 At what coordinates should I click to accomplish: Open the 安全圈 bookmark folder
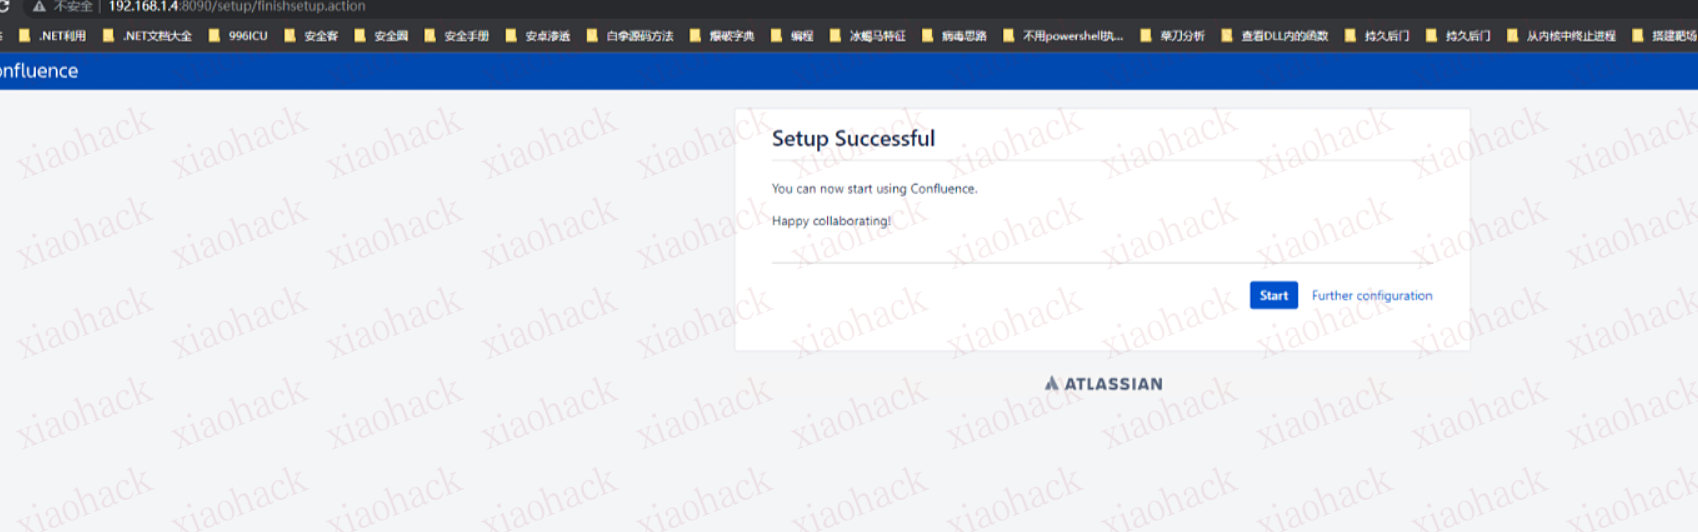(381, 36)
